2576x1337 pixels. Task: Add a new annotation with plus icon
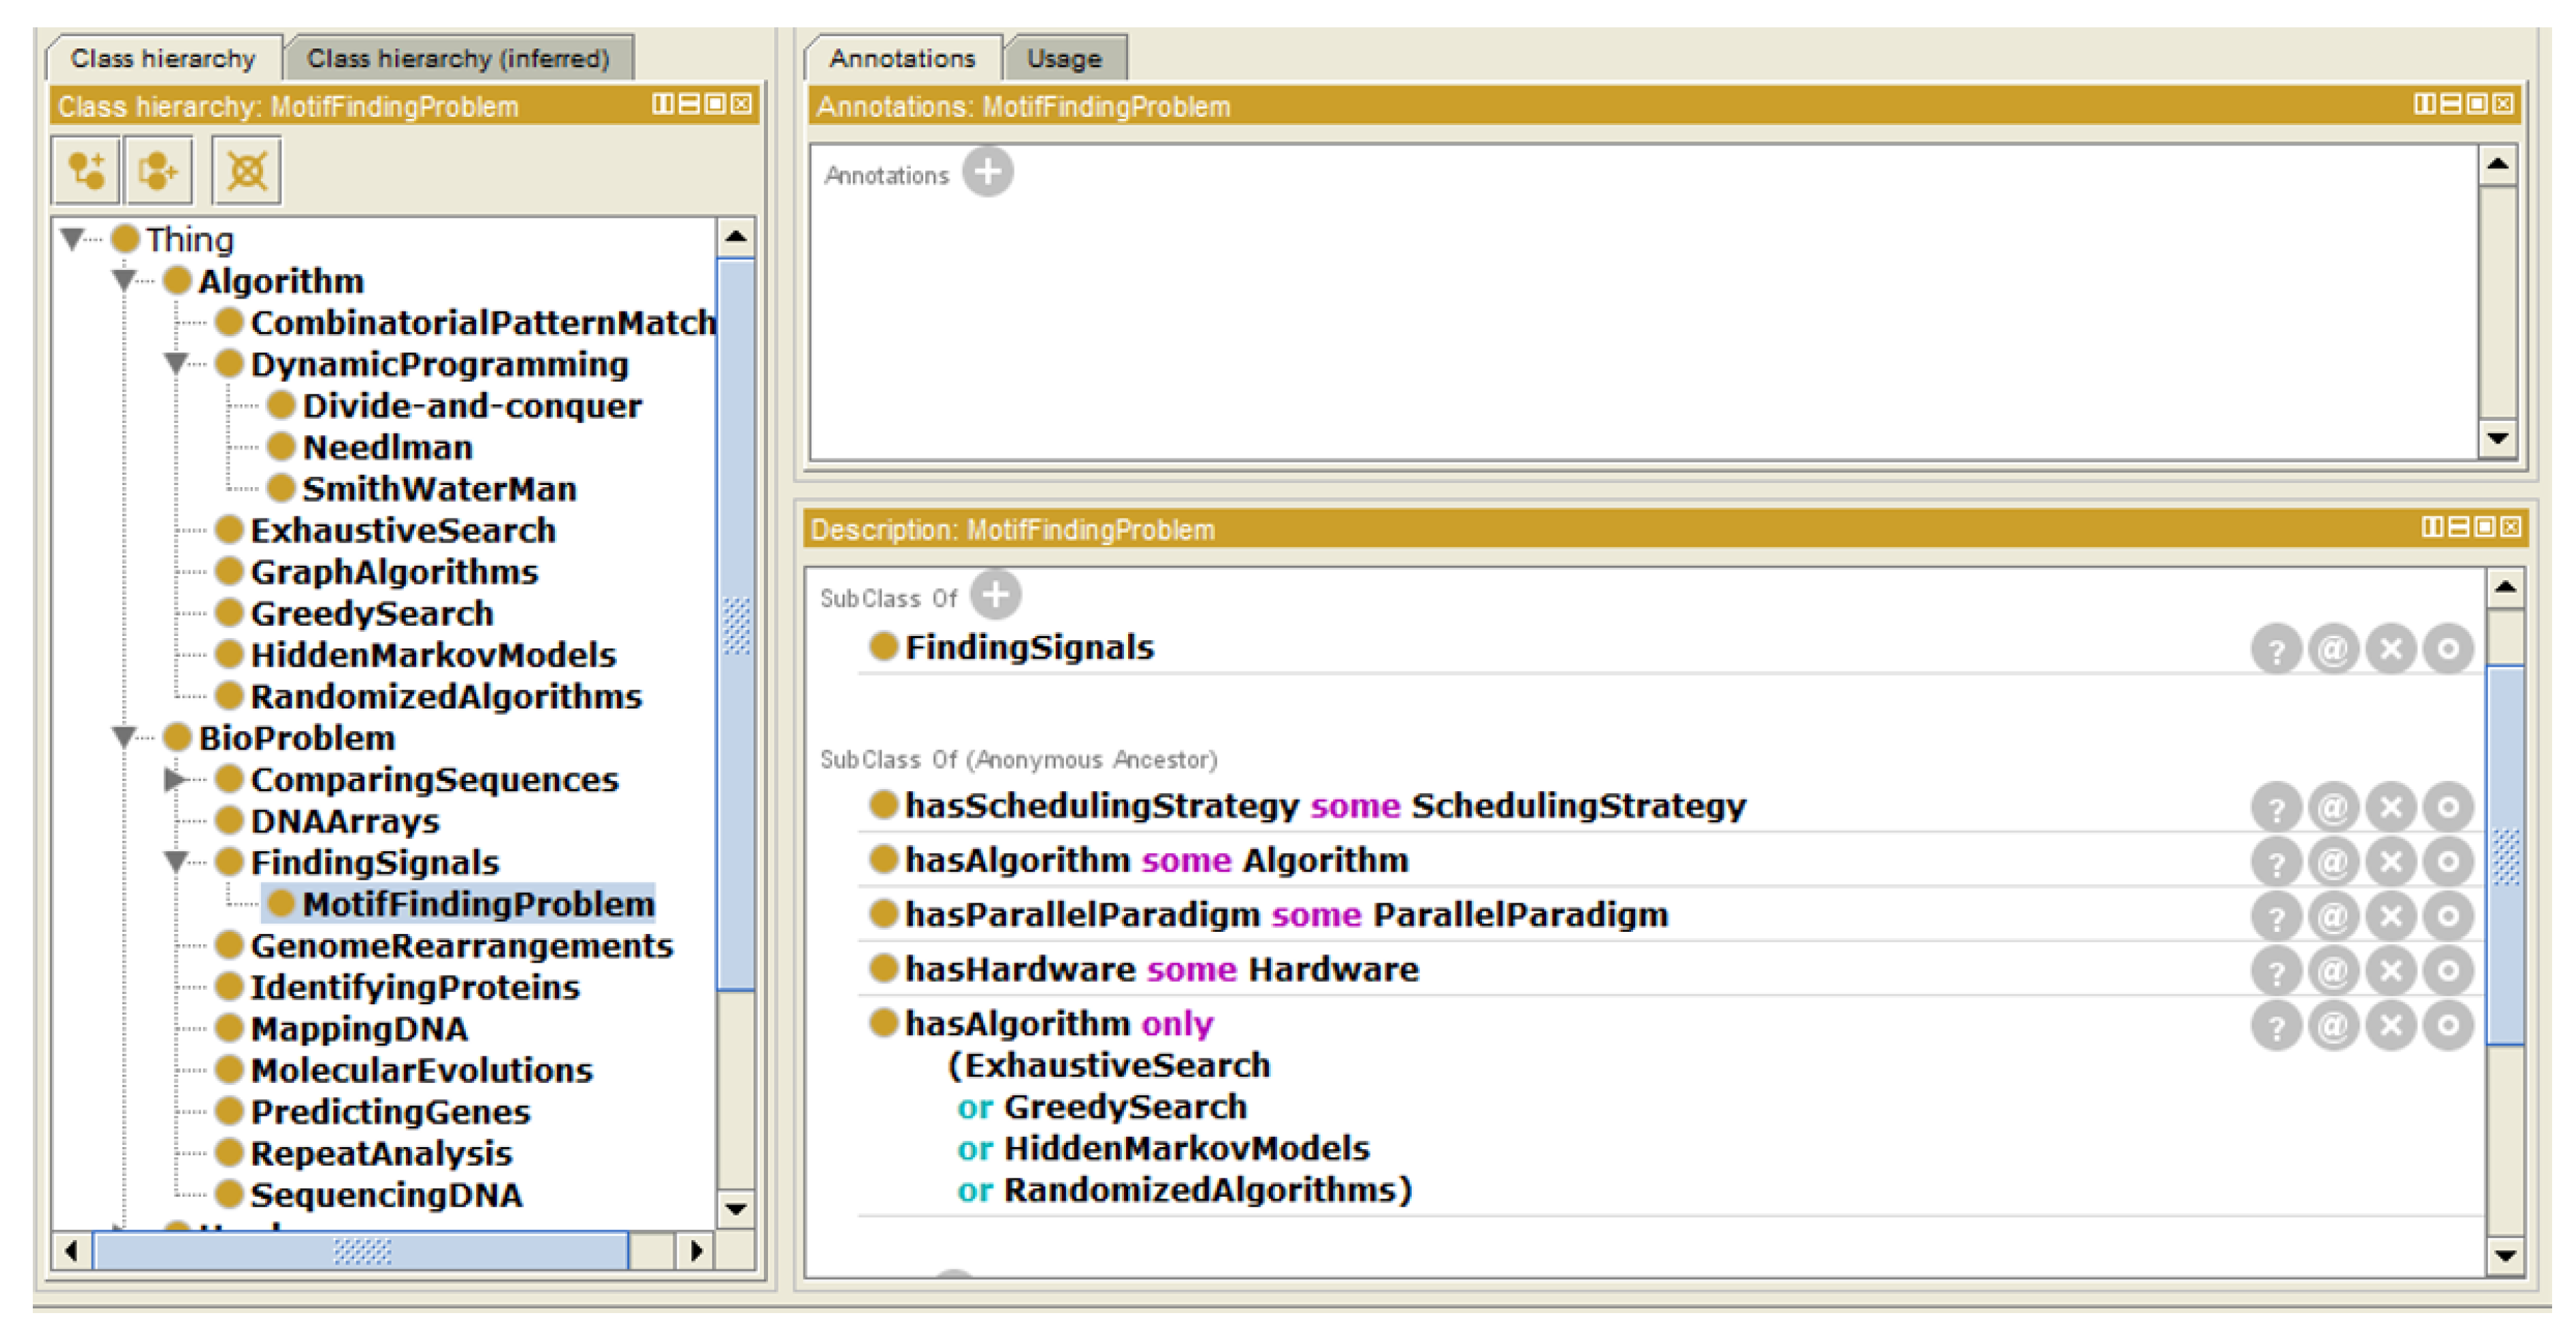coord(987,173)
